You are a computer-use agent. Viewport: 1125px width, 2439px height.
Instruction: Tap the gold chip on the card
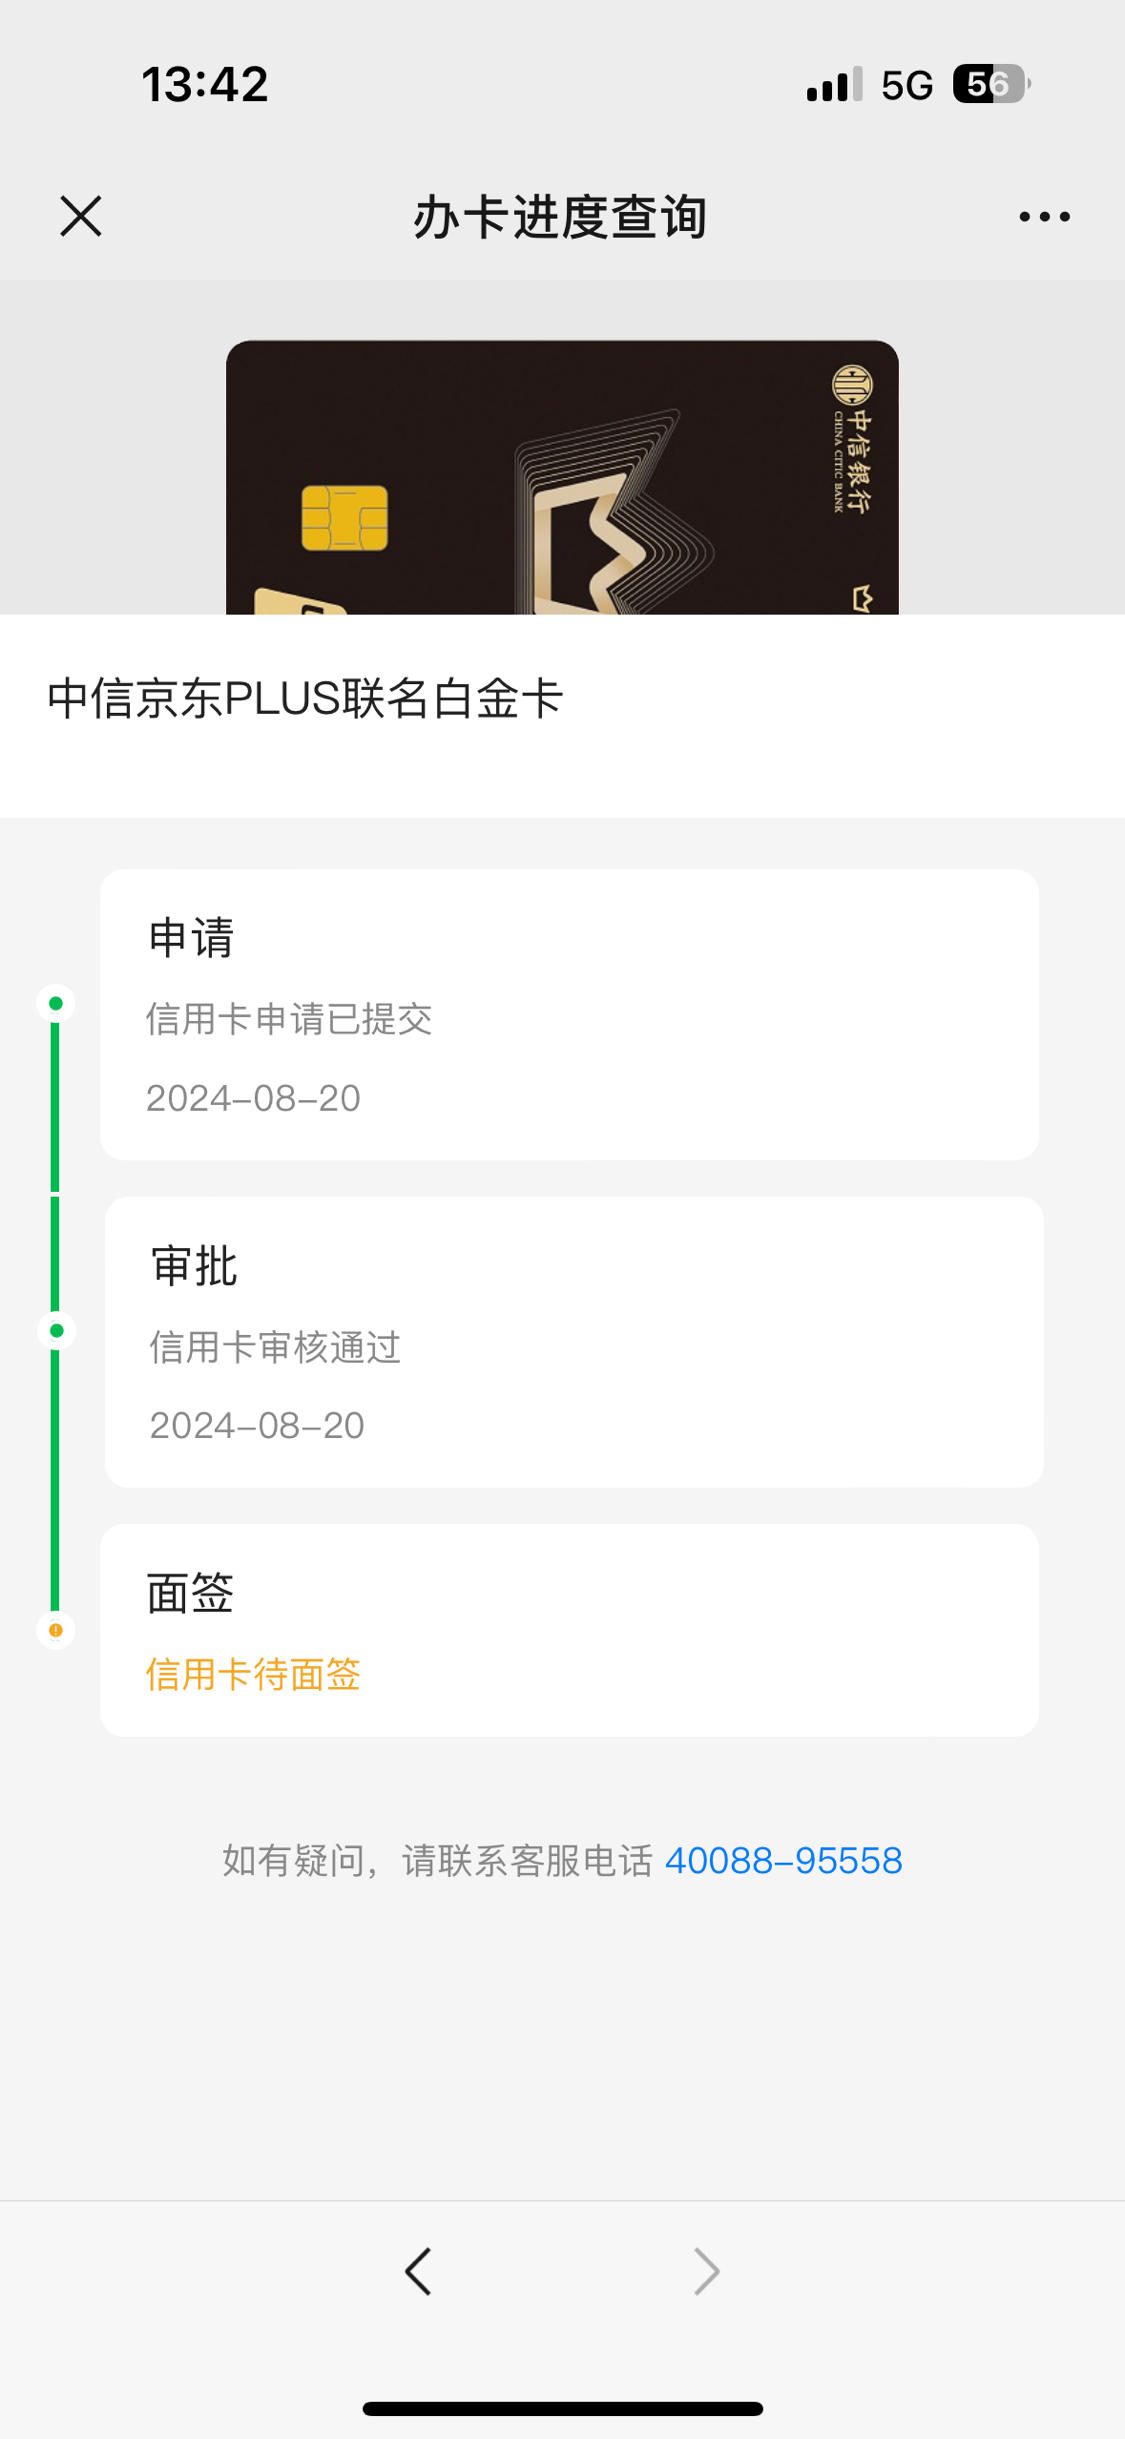345,518
